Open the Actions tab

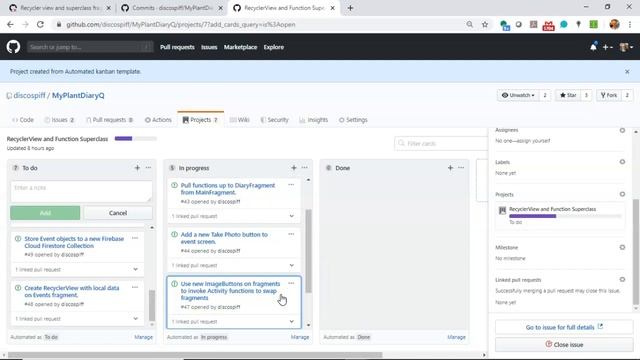[158, 120]
